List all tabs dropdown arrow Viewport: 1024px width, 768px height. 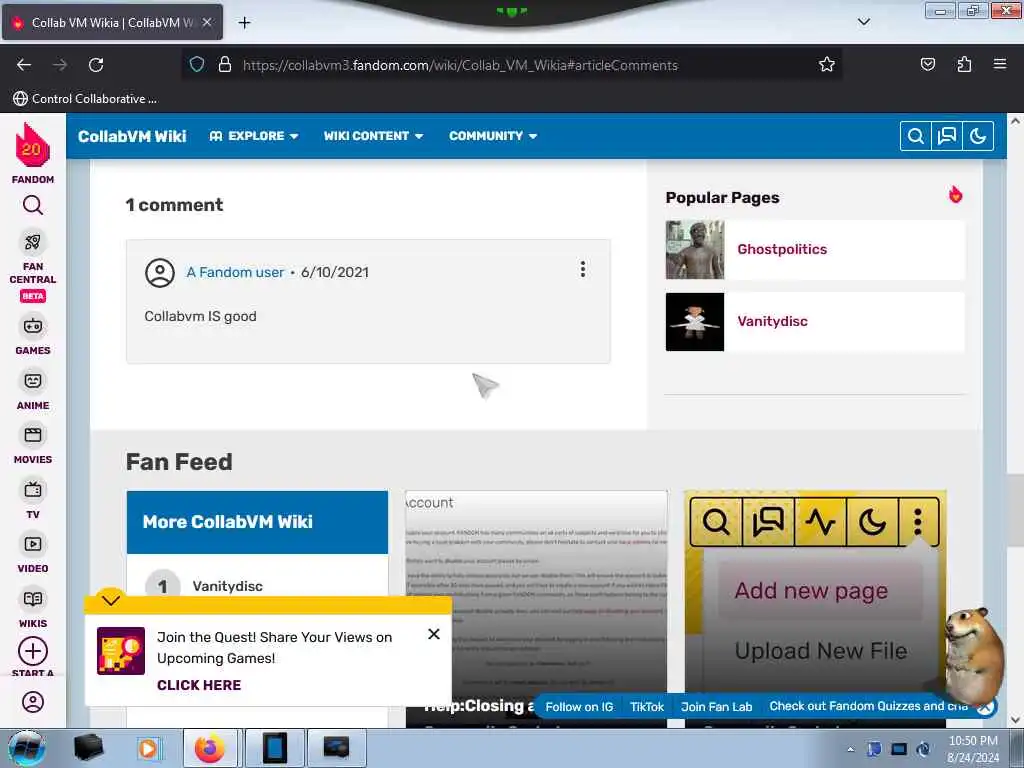[x=863, y=22]
